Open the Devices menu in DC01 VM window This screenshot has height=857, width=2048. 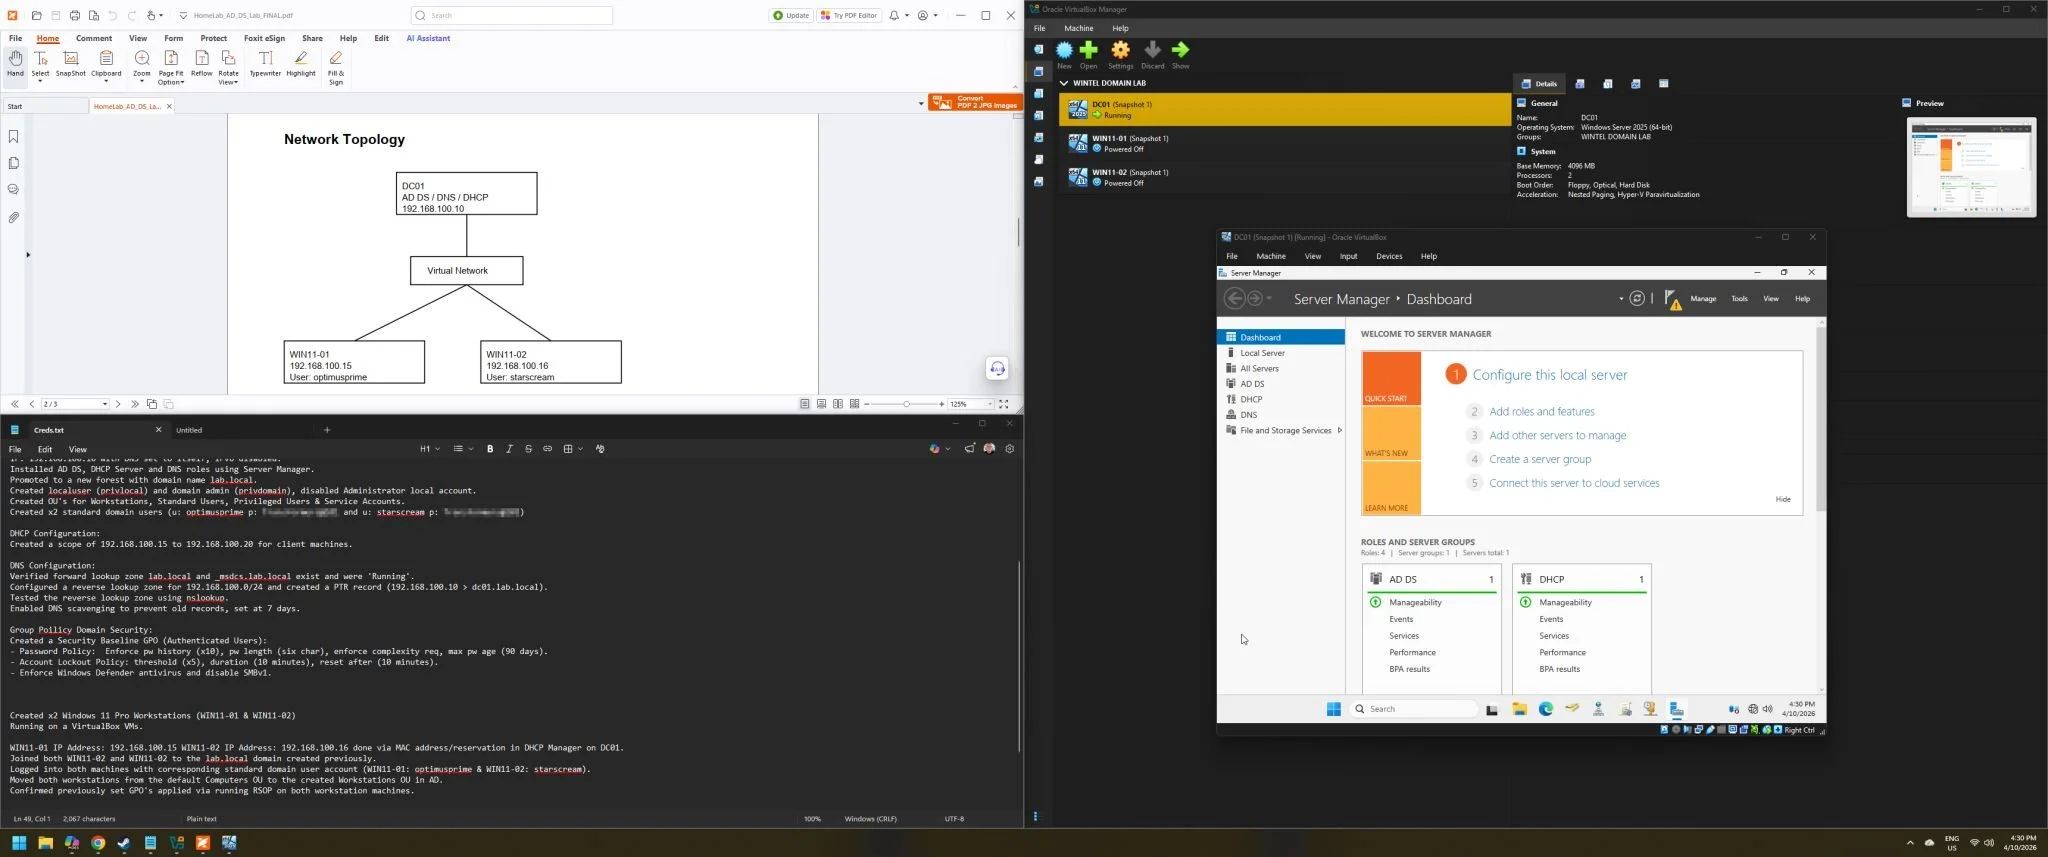[1388, 256]
